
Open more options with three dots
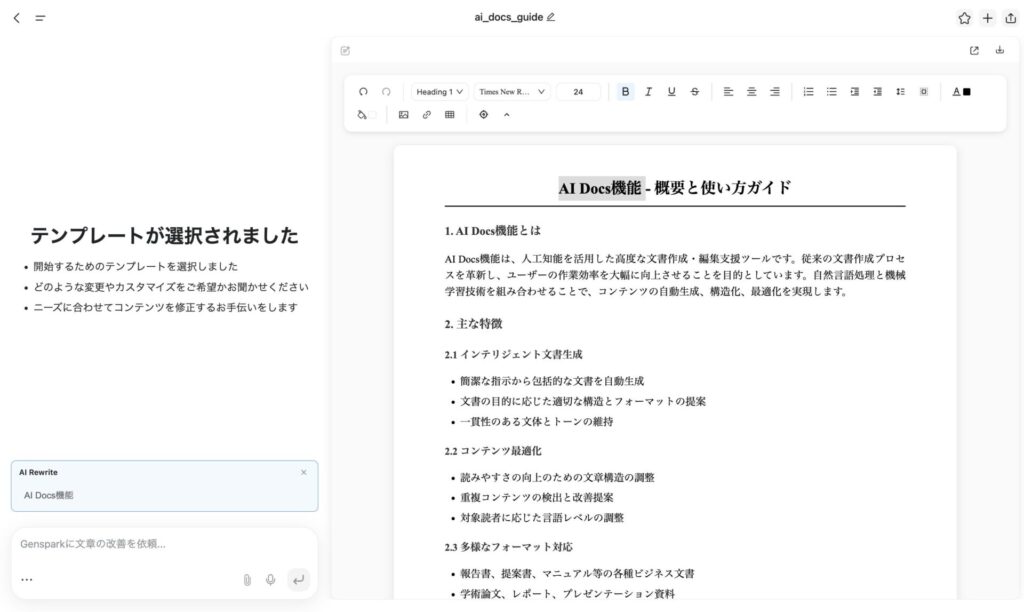coord(27,579)
